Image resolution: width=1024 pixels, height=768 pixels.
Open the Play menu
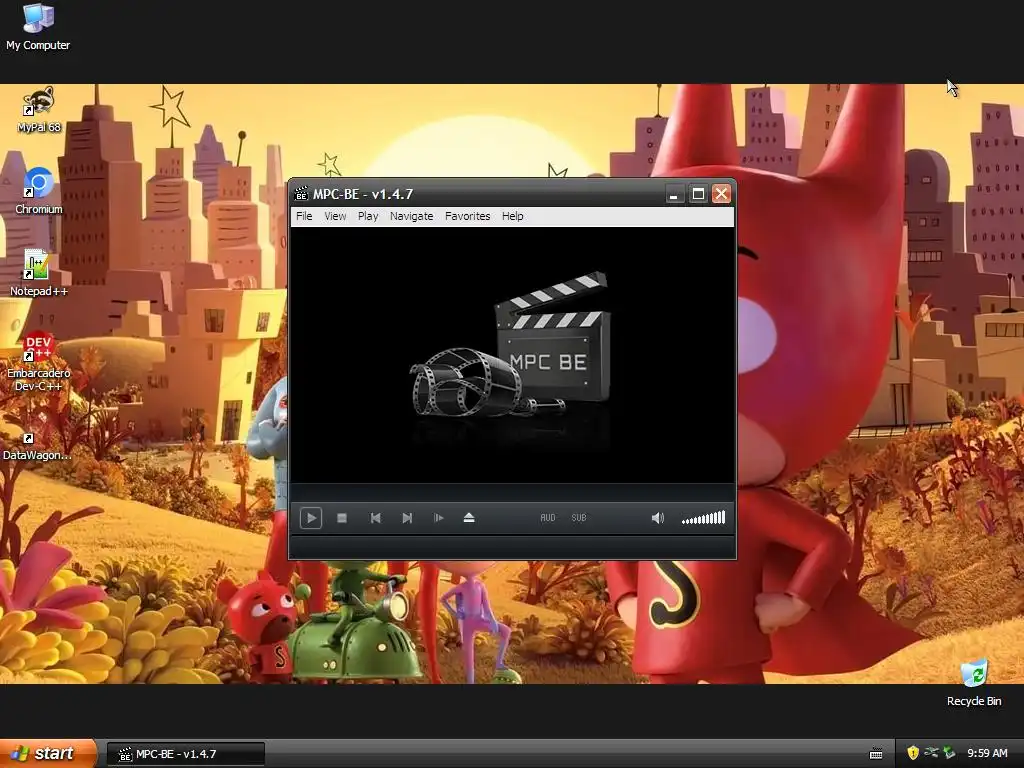tap(368, 216)
